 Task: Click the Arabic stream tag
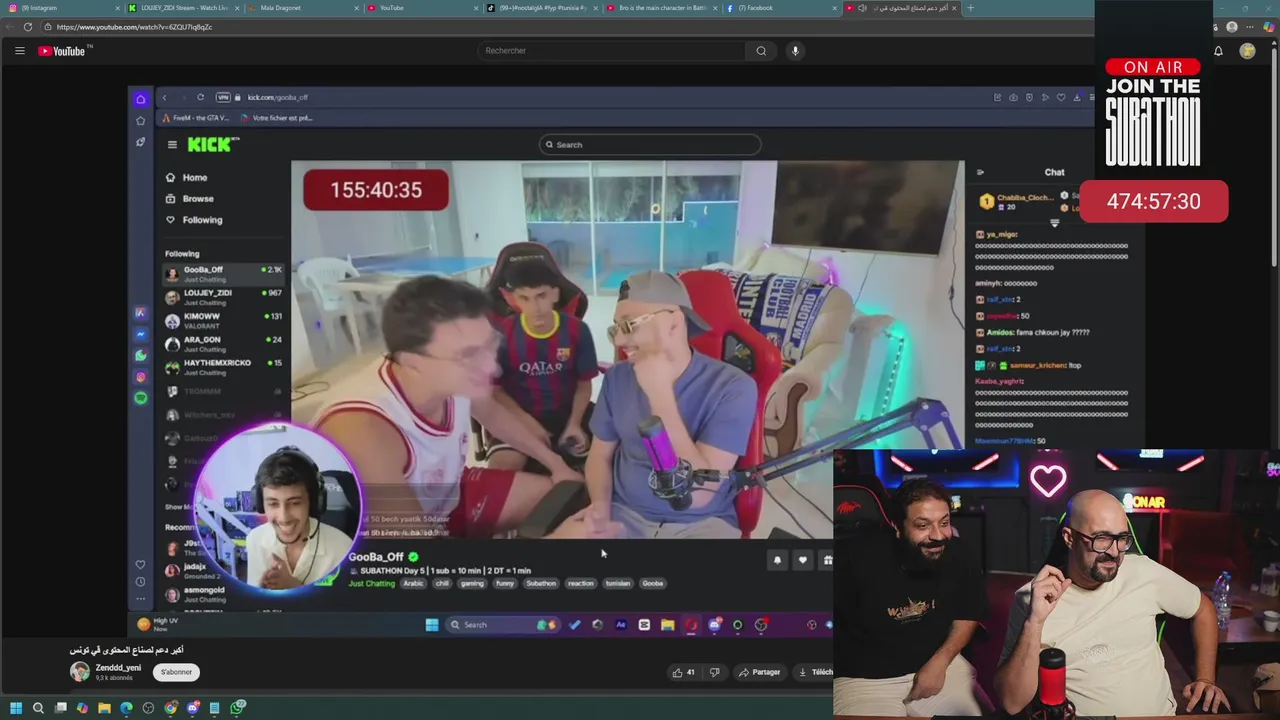click(414, 583)
